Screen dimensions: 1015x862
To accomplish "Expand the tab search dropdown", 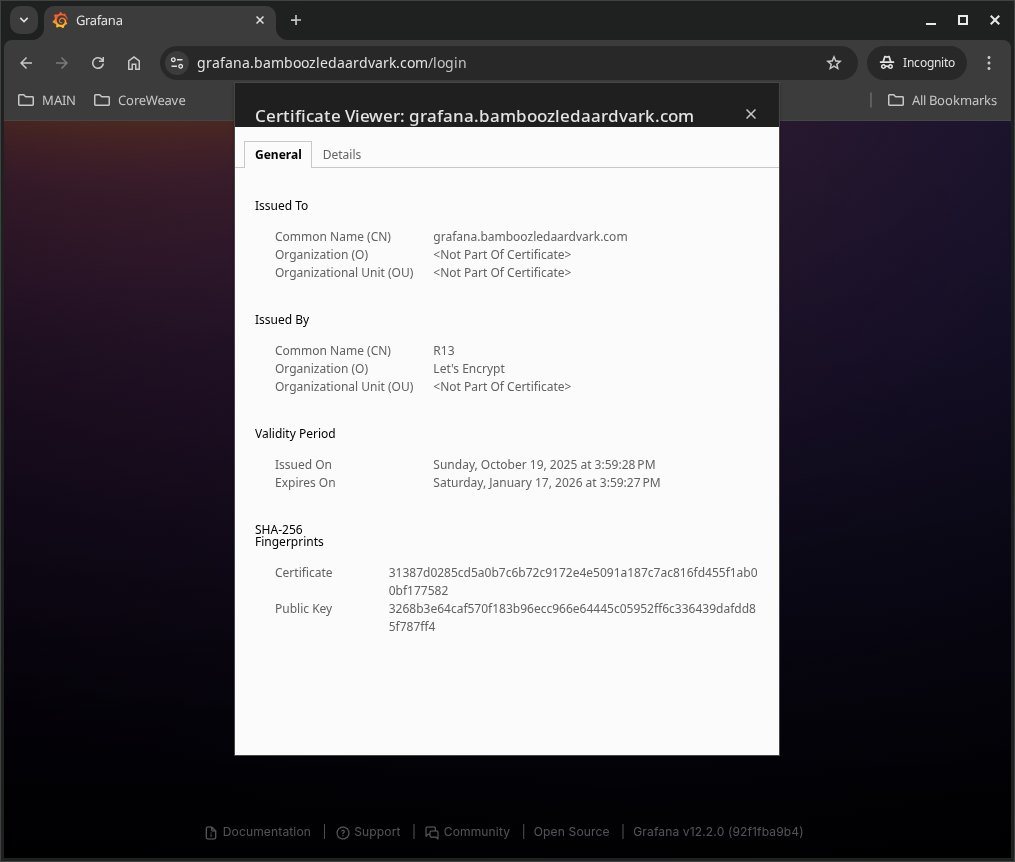I will point(24,20).
